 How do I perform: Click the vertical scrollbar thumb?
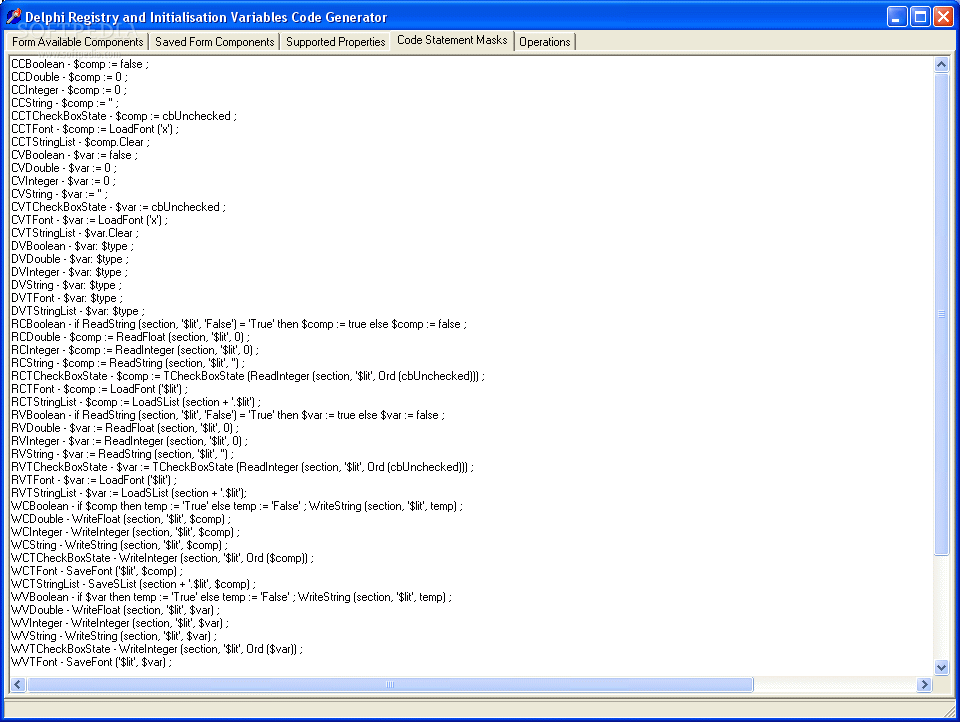click(x=941, y=314)
